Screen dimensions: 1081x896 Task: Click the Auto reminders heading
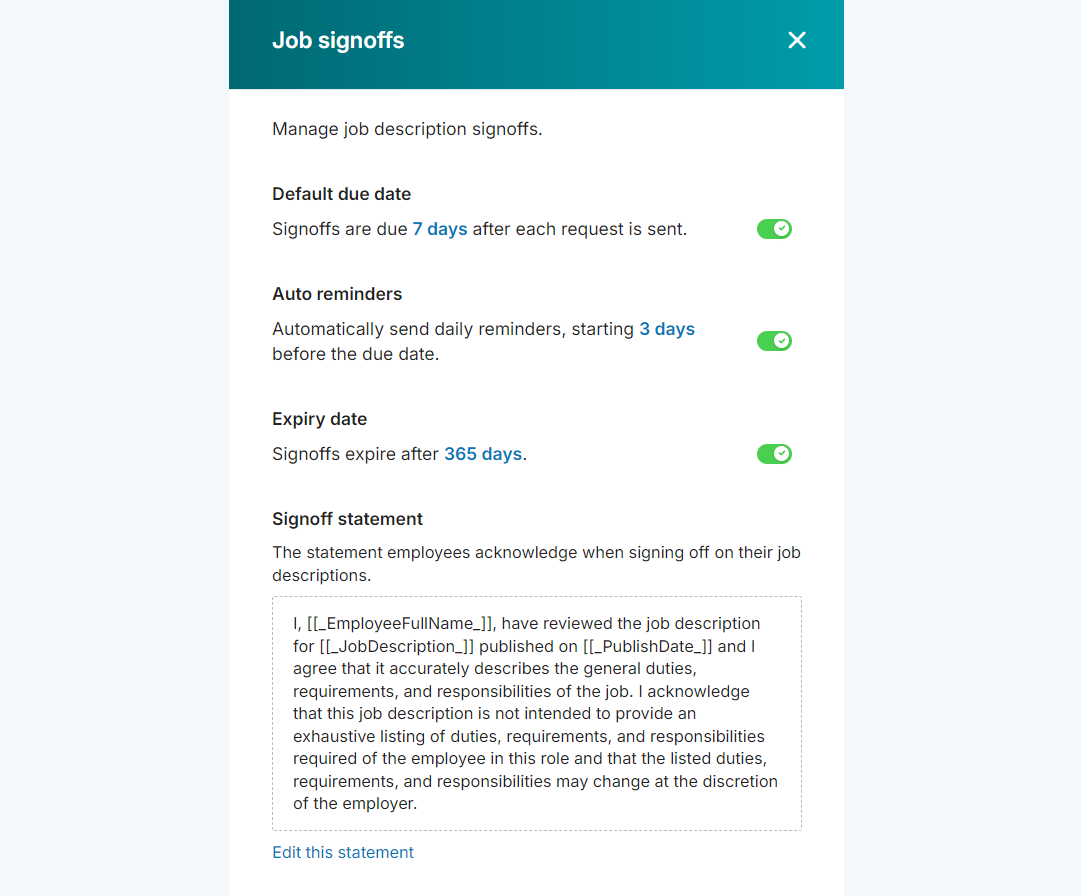click(x=337, y=294)
